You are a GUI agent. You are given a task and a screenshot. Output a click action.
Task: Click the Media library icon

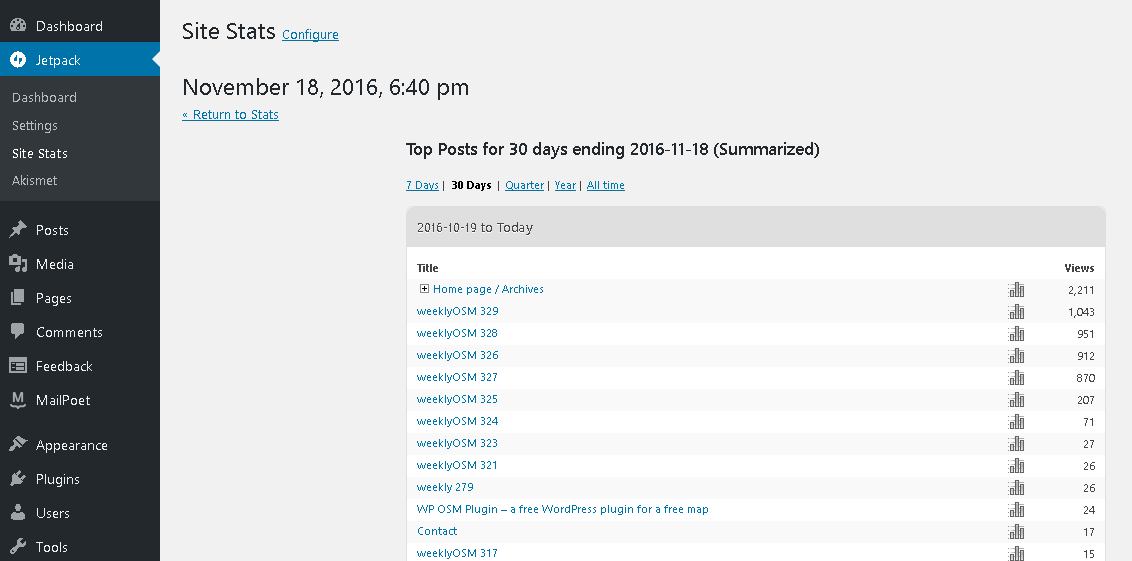pos(18,264)
